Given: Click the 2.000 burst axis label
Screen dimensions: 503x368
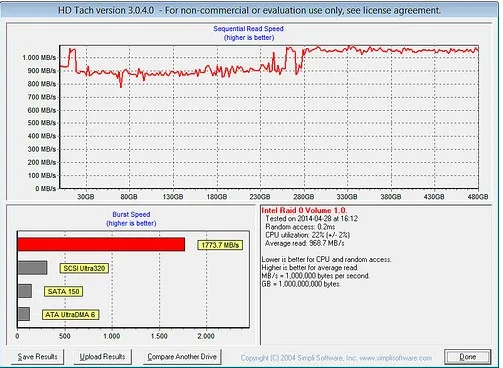Looking at the screenshot, I should (x=206, y=336).
